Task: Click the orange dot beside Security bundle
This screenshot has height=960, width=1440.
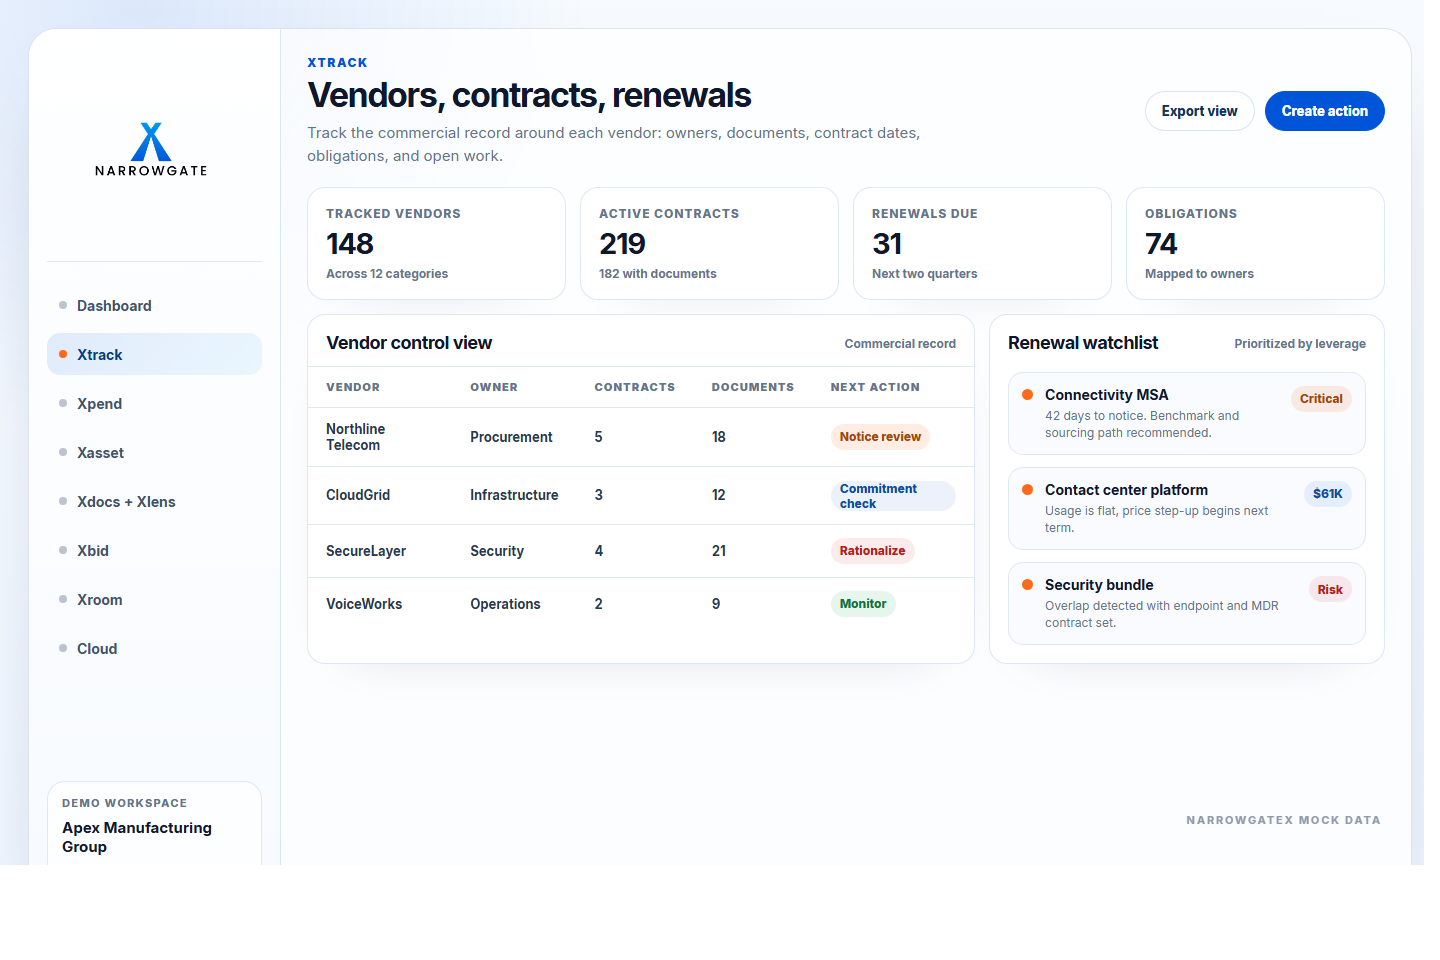Action: (1027, 584)
